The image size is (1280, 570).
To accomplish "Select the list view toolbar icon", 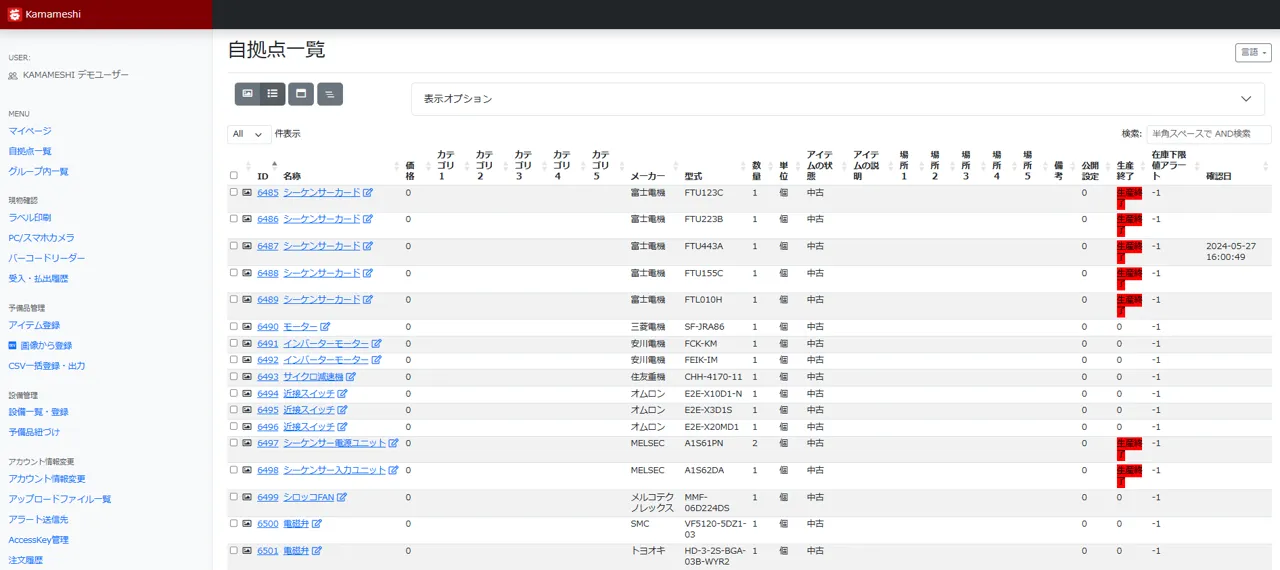I will tap(272, 94).
